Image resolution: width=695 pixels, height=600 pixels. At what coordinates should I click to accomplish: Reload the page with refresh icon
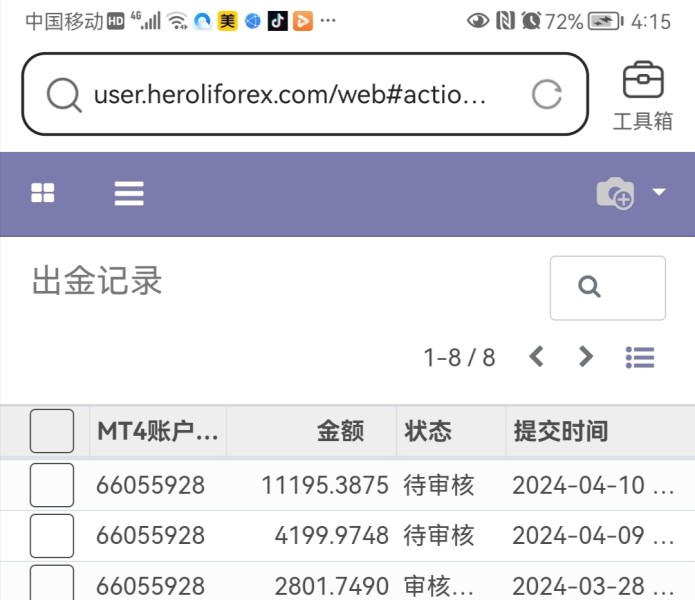[x=547, y=94]
